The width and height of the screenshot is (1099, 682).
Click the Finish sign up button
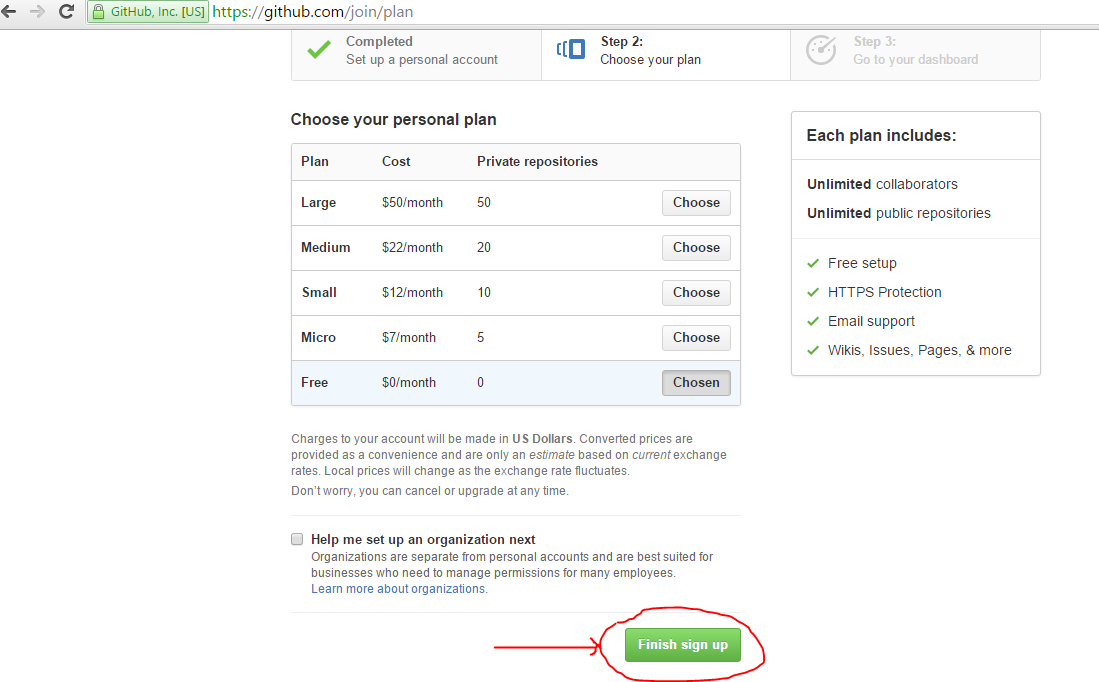click(682, 645)
